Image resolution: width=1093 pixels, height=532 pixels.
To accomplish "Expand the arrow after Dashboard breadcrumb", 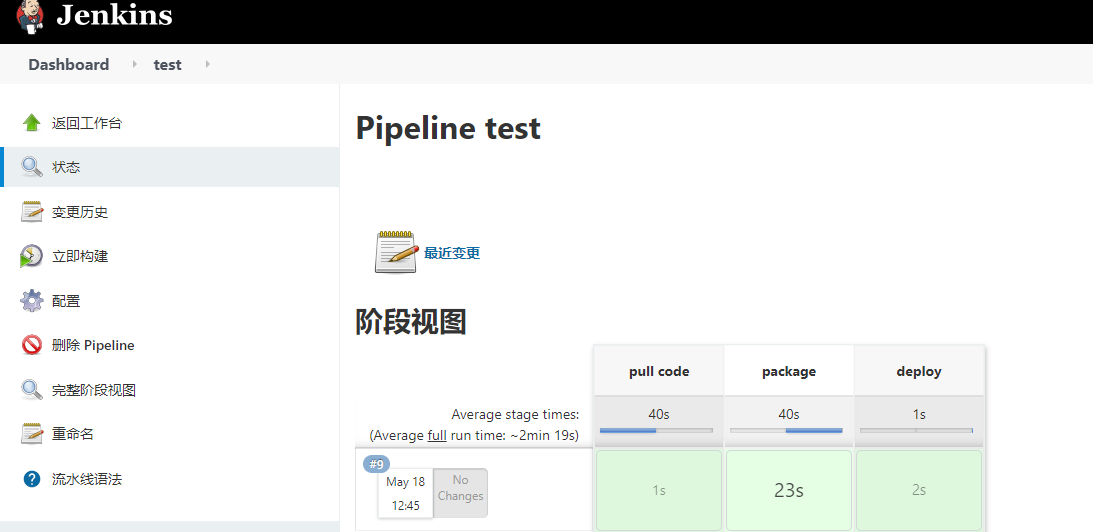I will [134, 65].
